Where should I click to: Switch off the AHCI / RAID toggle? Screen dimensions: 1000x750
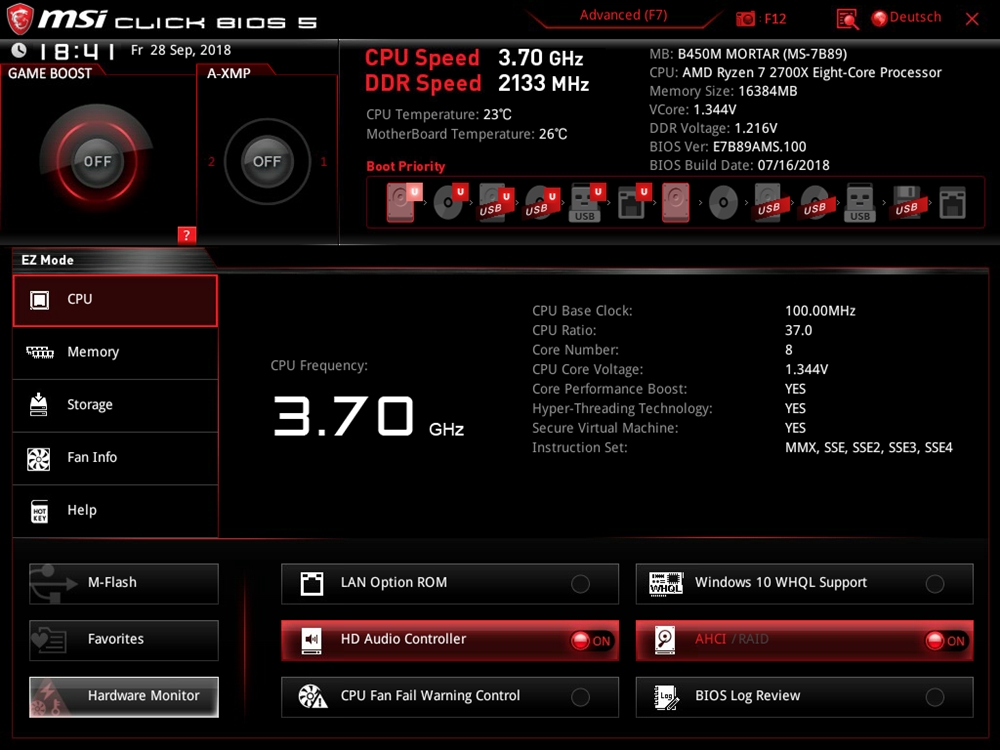click(946, 641)
